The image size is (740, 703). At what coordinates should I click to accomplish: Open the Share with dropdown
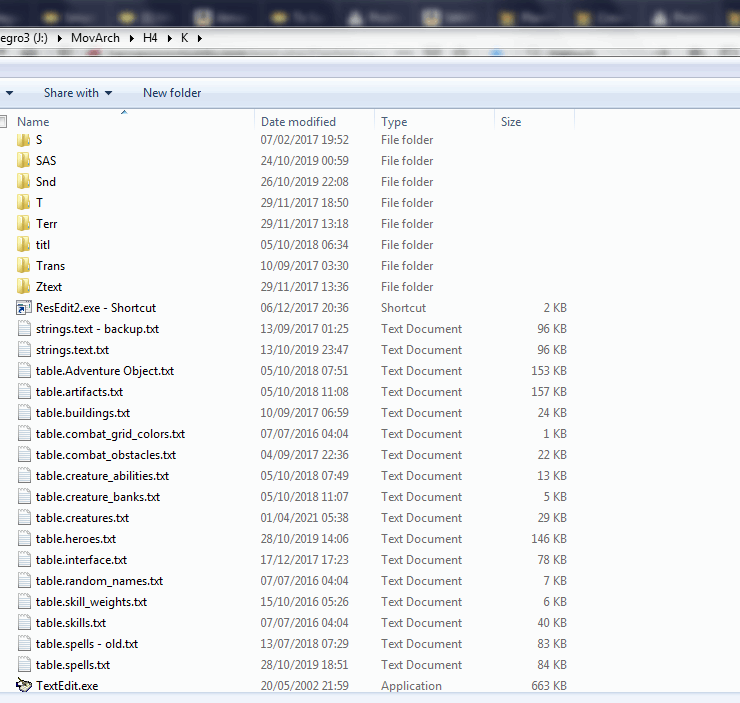78,93
